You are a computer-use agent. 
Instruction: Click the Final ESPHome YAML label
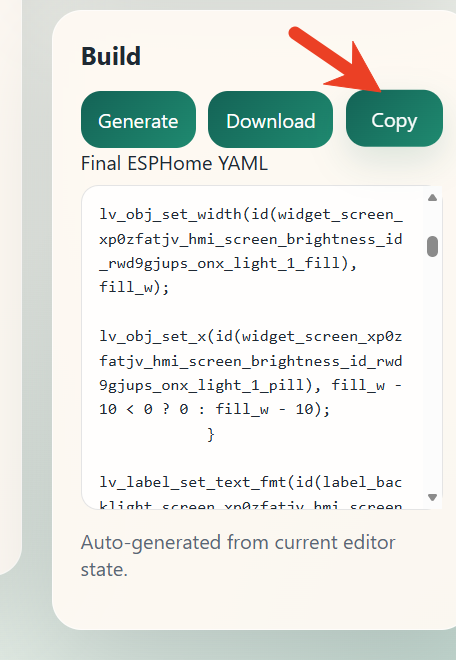click(x=174, y=163)
